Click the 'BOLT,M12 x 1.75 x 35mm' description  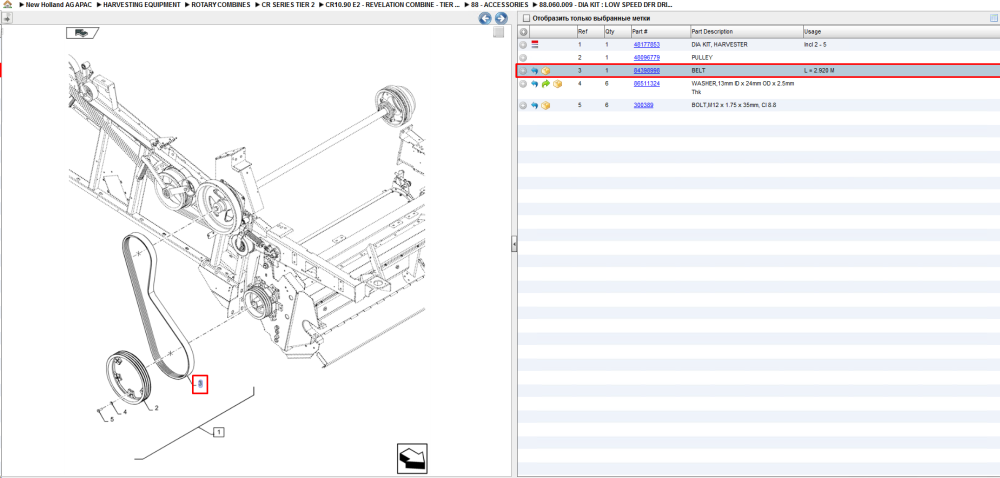click(x=733, y=105)
